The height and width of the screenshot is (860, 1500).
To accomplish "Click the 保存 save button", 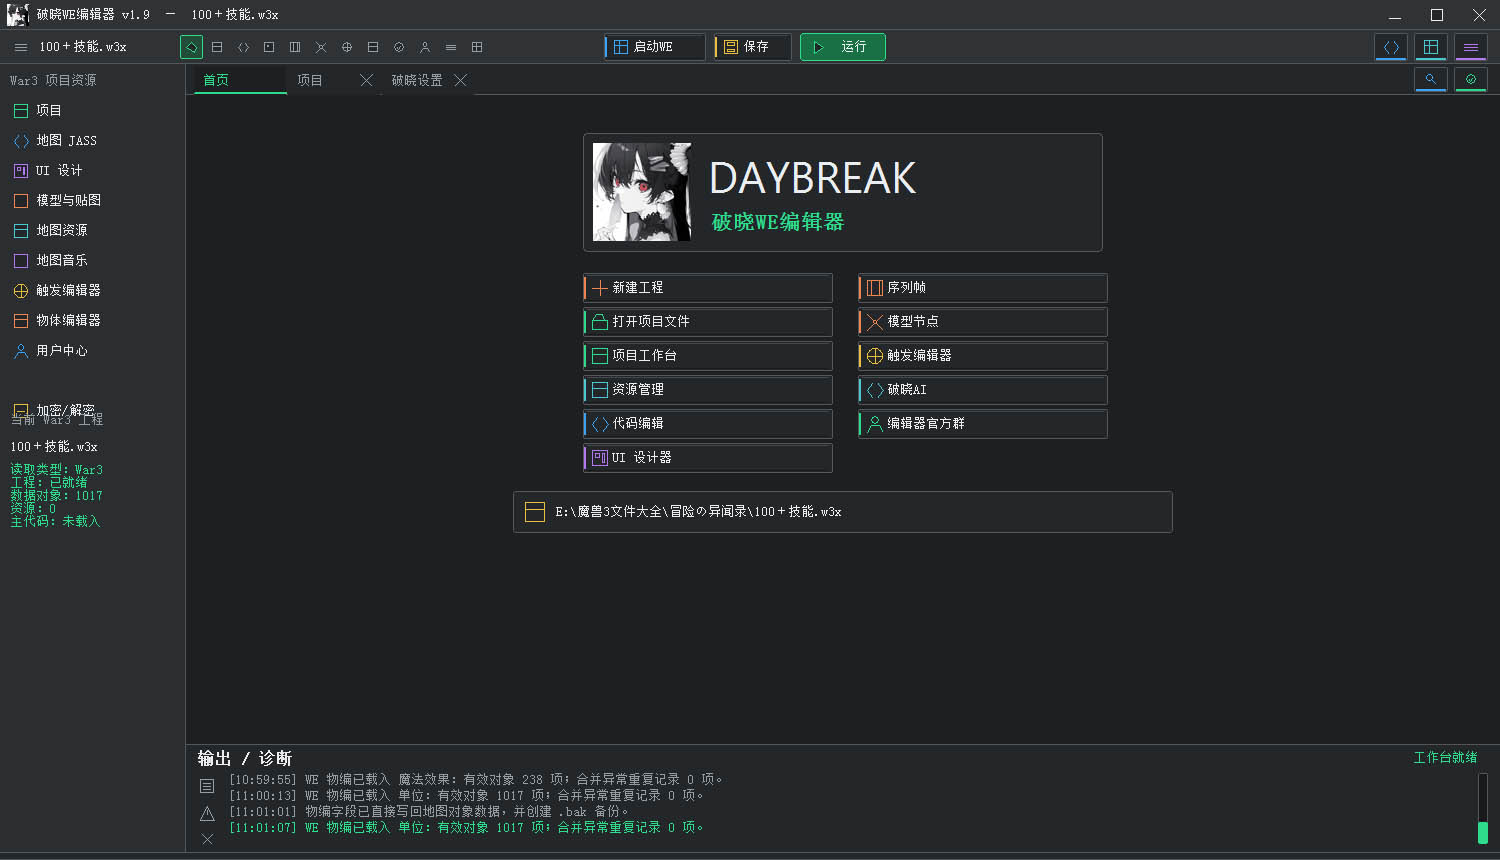I will click(753, 47).
